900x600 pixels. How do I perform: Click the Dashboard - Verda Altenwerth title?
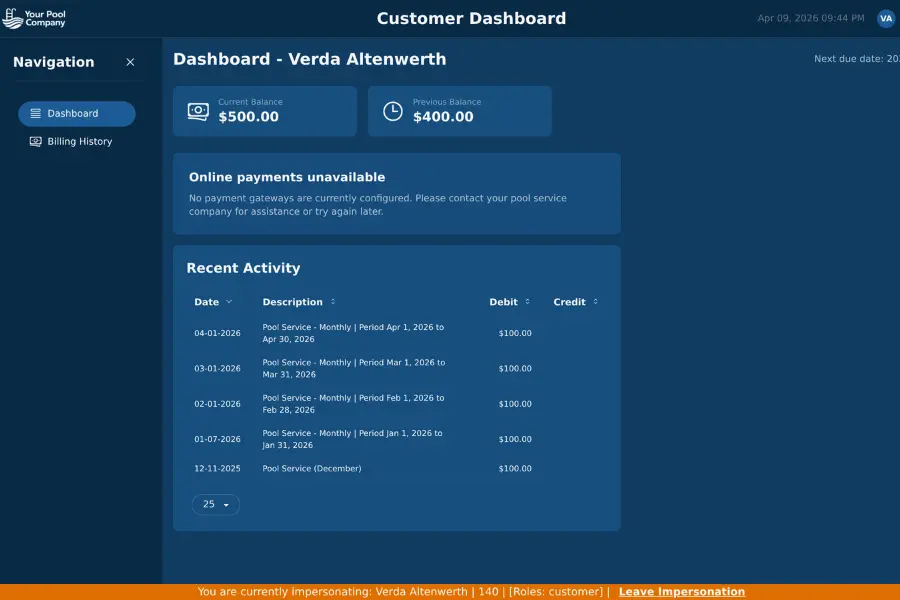pos(309,59)
